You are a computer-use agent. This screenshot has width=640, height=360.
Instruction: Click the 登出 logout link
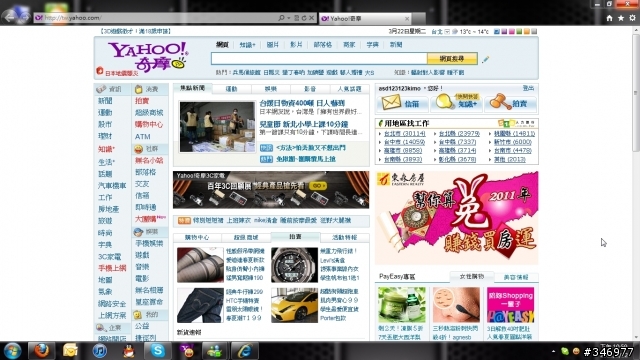pyautogui.click(x=528, y=88)
